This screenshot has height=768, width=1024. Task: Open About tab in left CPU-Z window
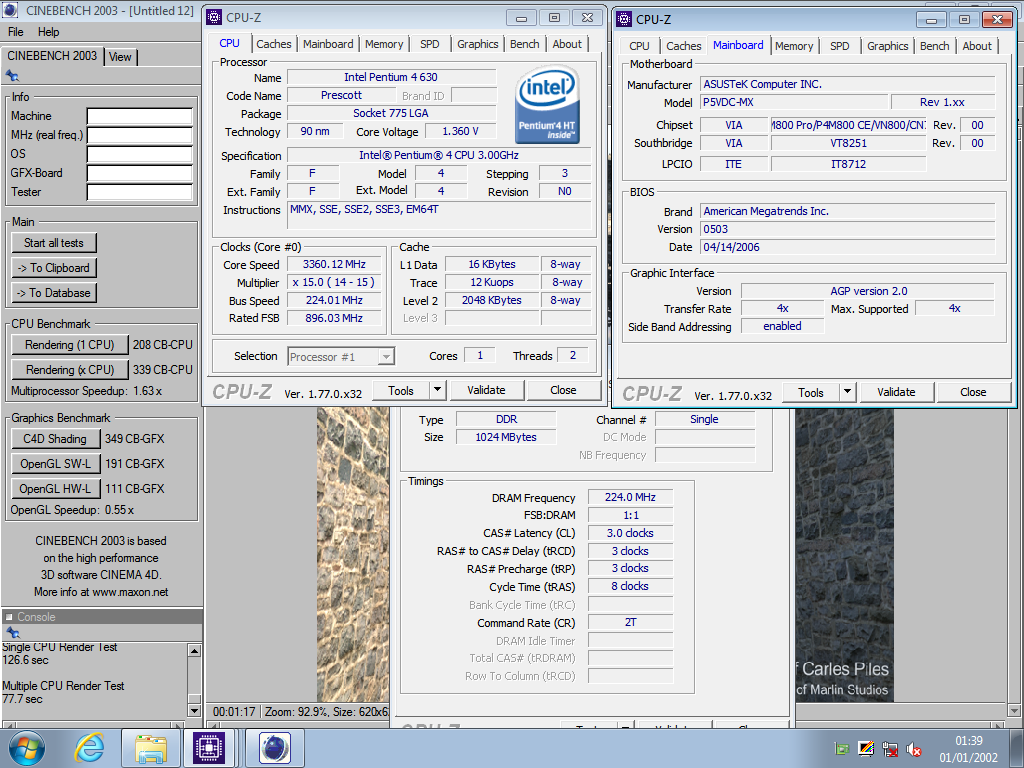click(x=567, y=44)
